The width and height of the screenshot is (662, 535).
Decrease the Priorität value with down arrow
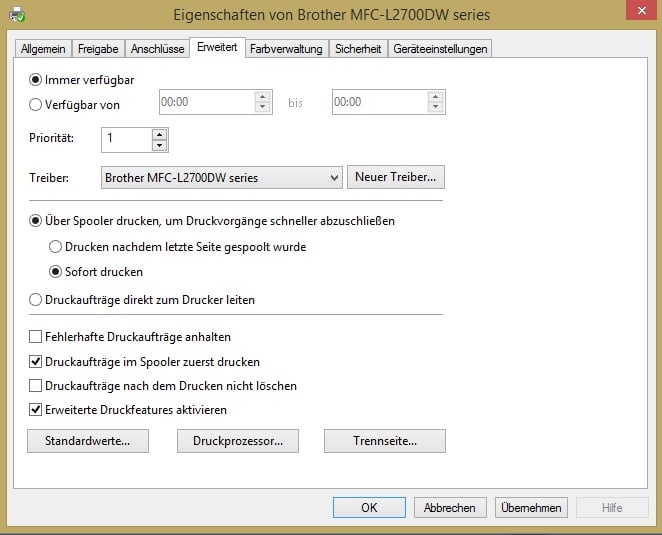(159, 145)
